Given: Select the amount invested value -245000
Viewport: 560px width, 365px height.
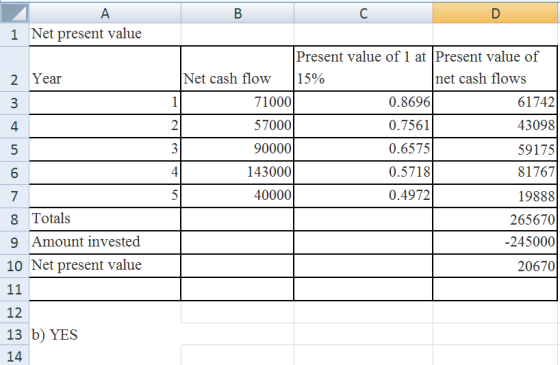Looking at the screenshot, I should pos(495,242).
